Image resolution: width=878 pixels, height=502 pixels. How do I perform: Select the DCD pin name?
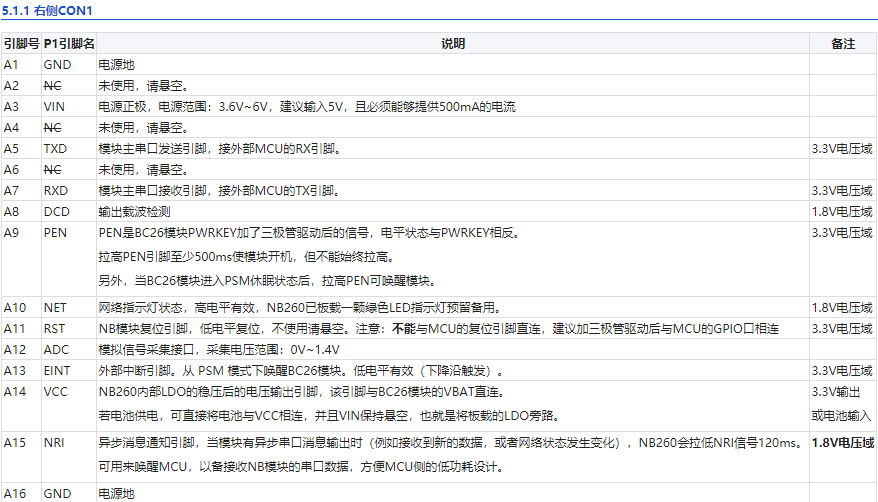coord(57,212)
